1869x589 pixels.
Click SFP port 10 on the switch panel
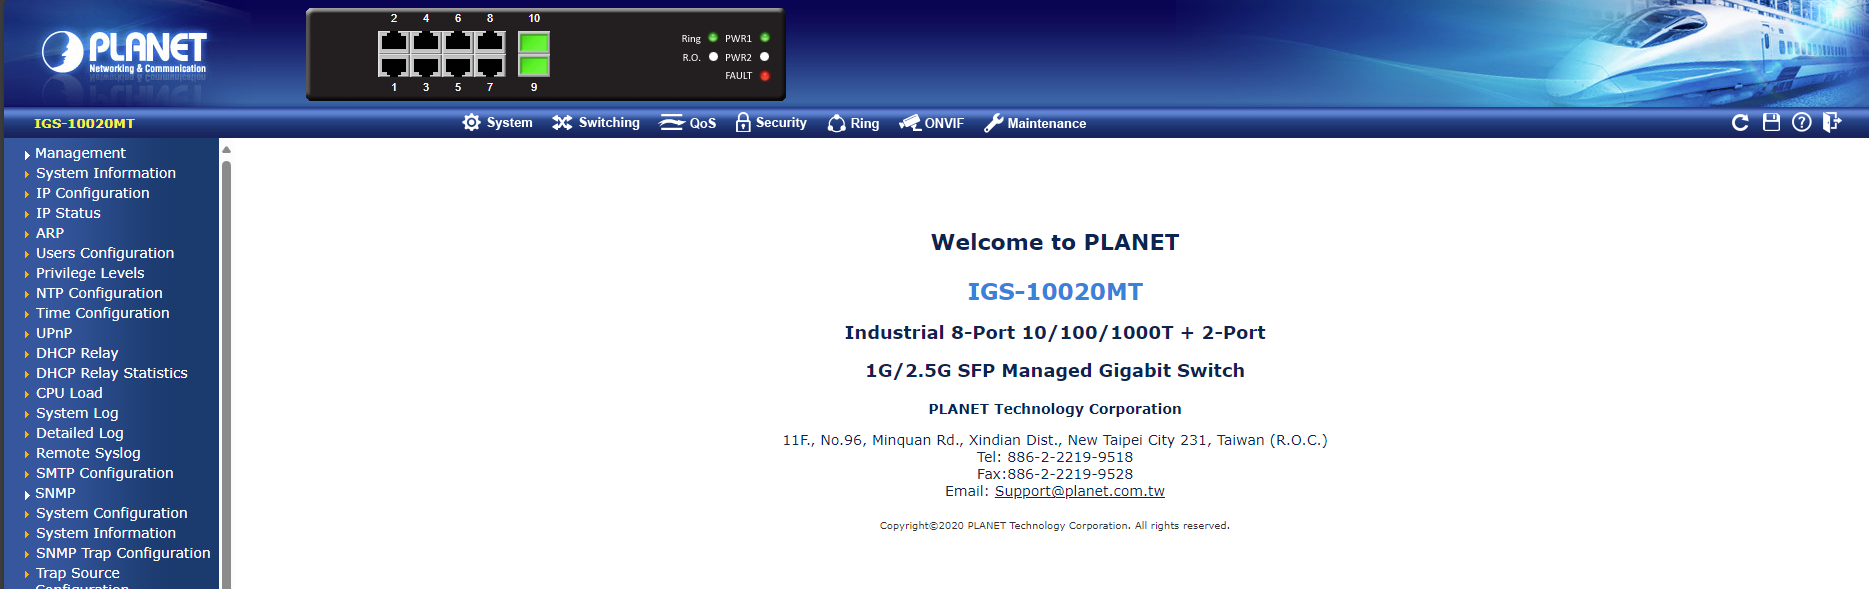[x=534, y=42]
